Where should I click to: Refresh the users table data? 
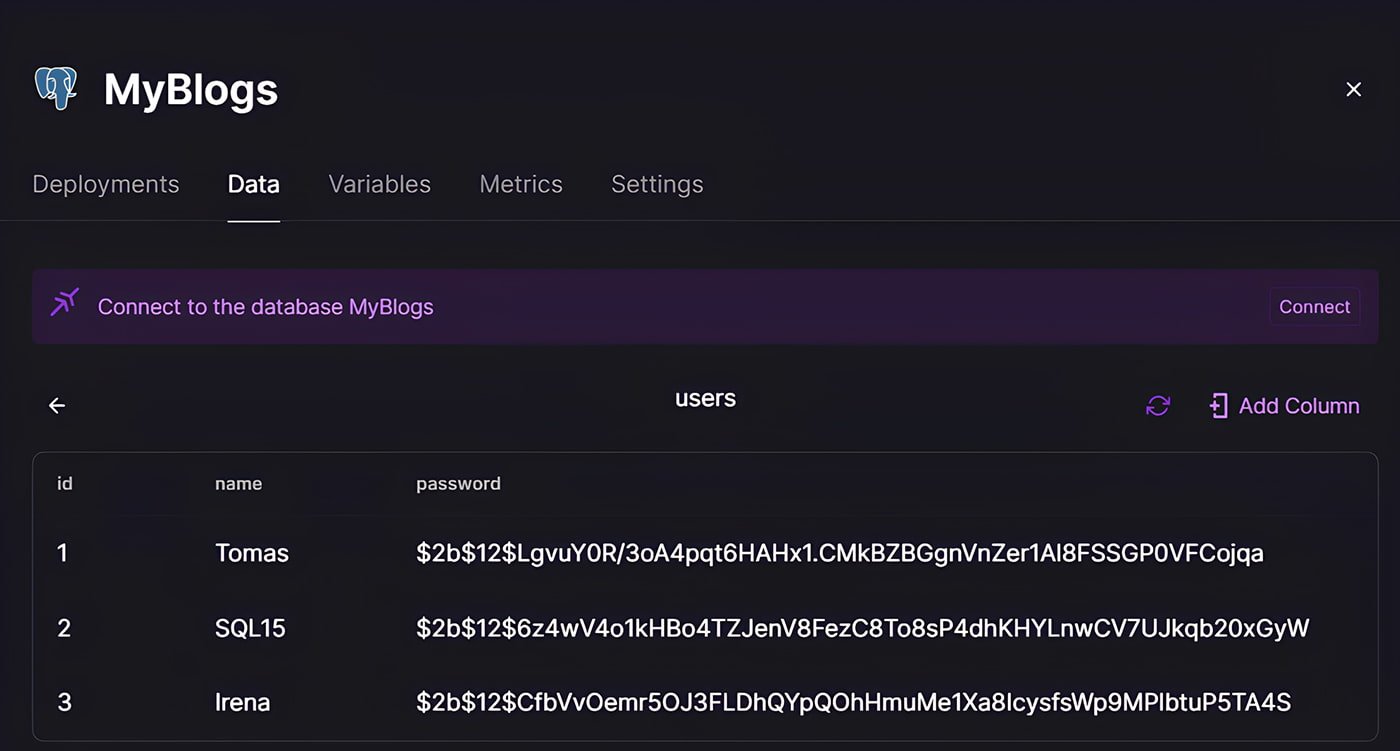tap(1158, 406)
